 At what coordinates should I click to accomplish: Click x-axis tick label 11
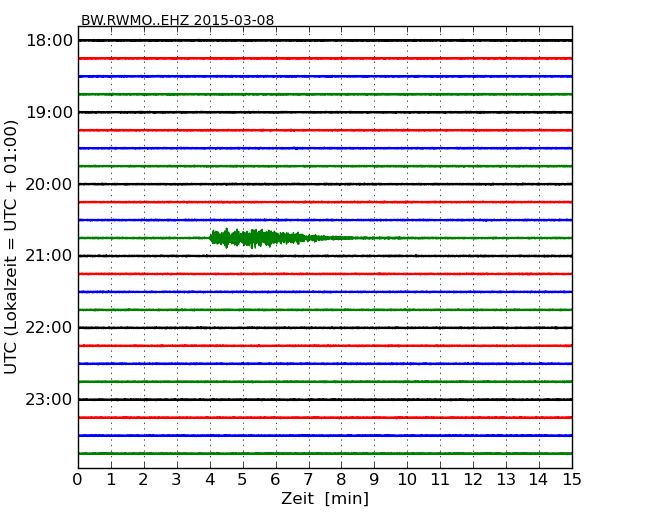[440, 480]
